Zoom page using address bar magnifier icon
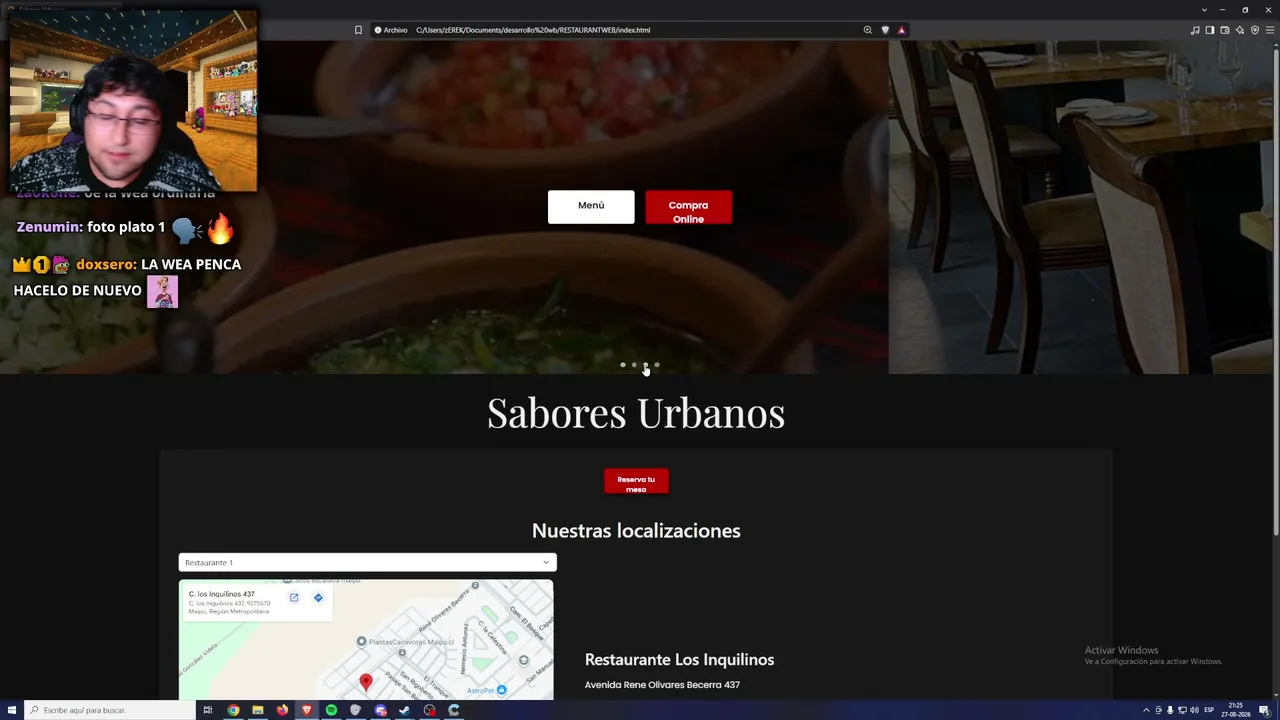Viewport: 1280px width, 720px height. tap(868, 30)
